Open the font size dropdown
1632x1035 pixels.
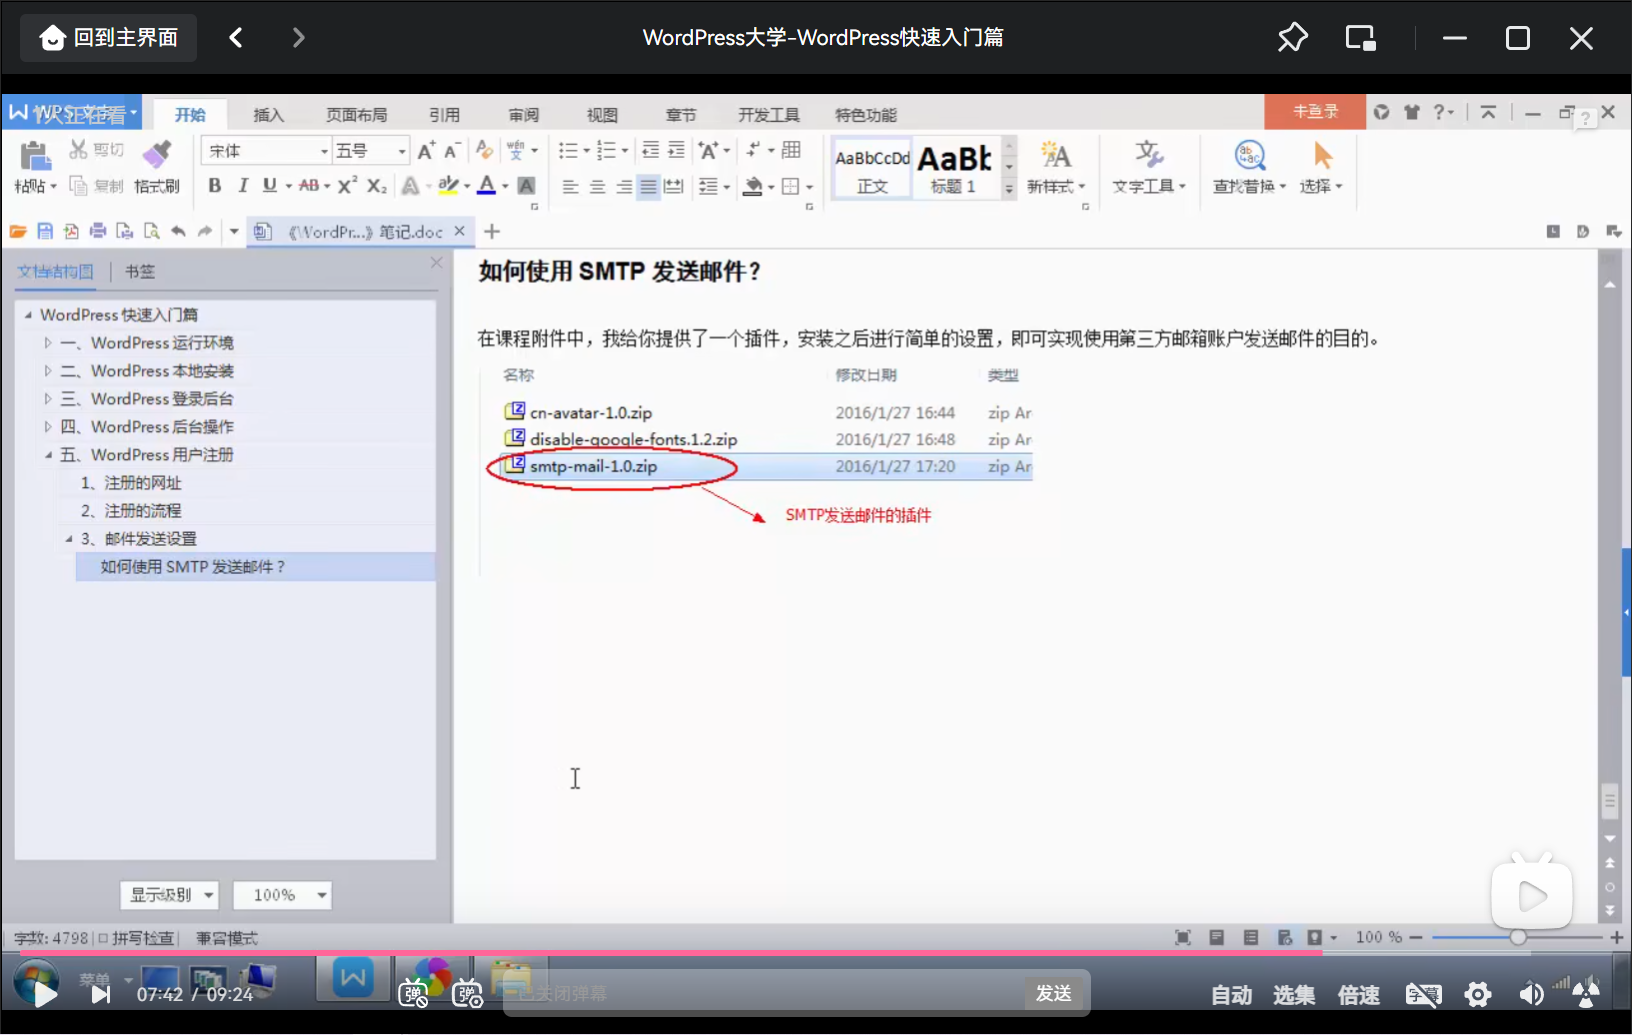coord(402,151)
